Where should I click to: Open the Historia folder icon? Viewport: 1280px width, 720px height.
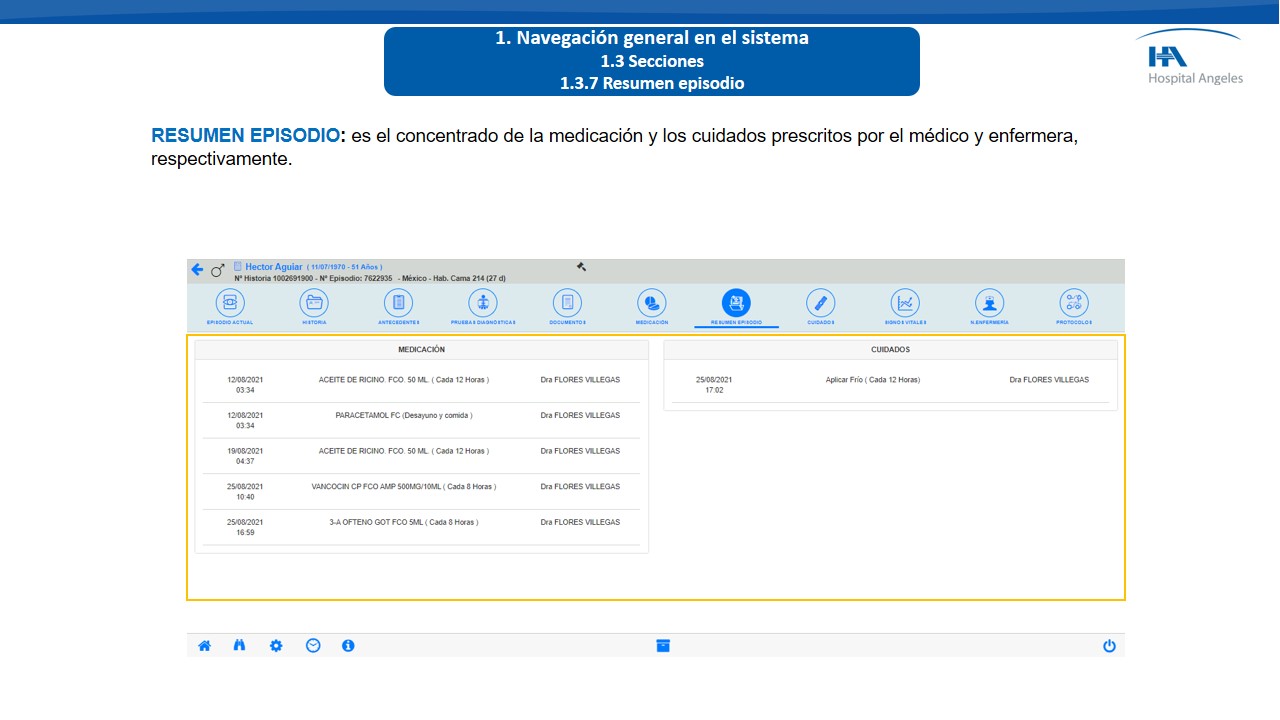click(314, 303)
